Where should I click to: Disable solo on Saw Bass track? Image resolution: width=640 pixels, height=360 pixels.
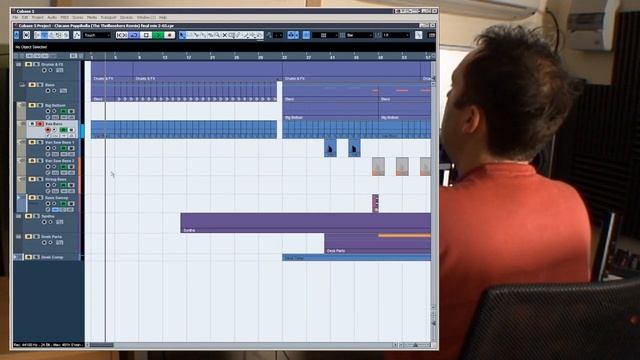(x=40, y=124)
